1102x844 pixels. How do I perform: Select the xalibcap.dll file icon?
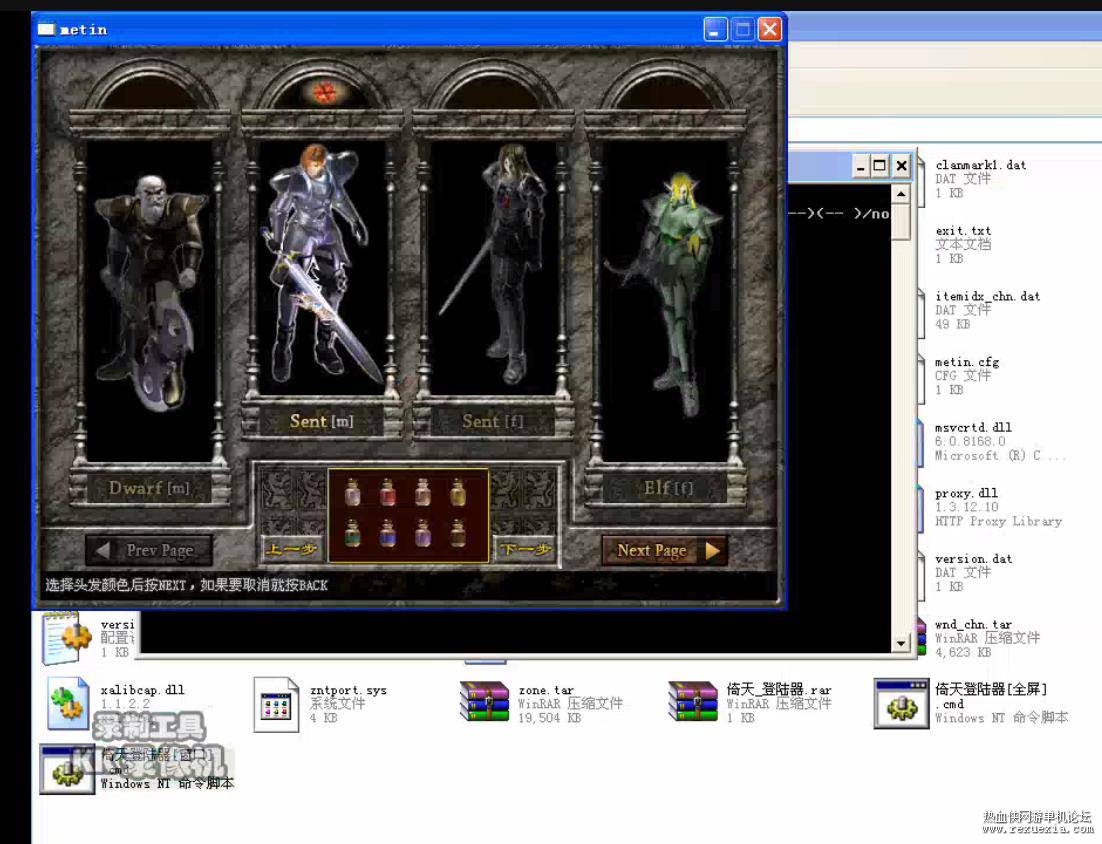[68, 703]
